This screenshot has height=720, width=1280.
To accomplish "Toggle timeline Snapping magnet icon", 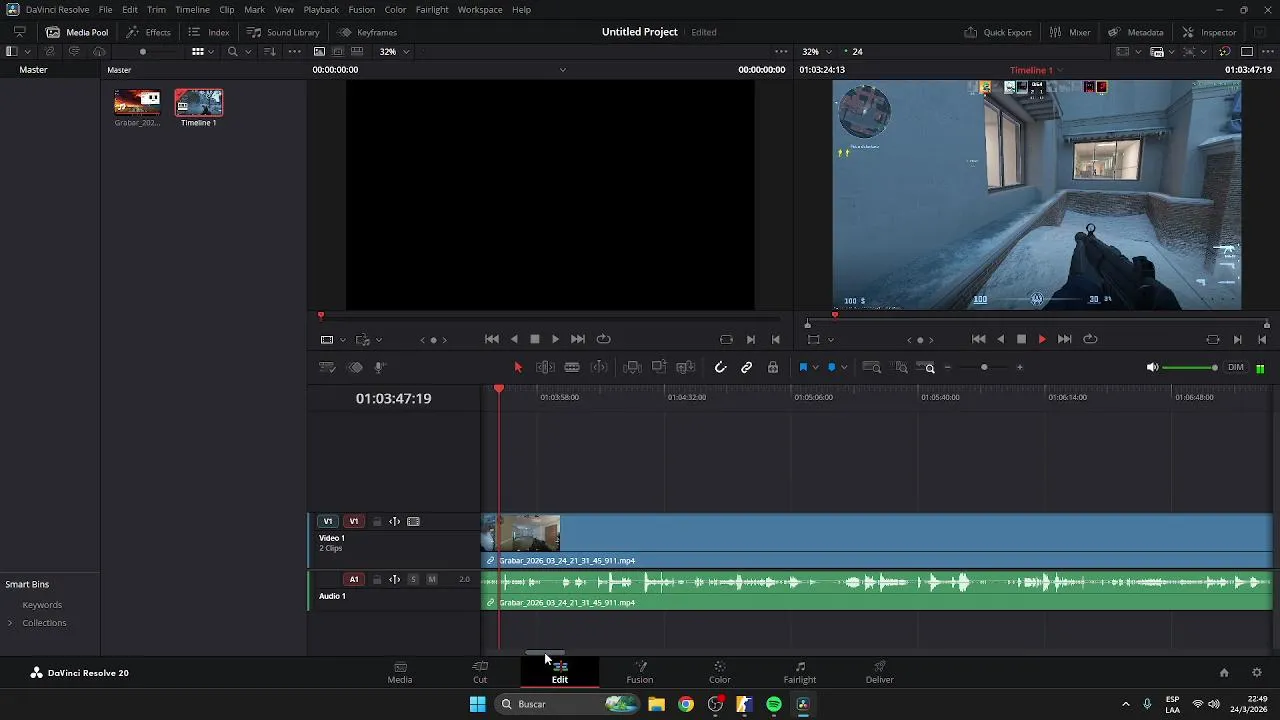I will click(x=720, y=367).
